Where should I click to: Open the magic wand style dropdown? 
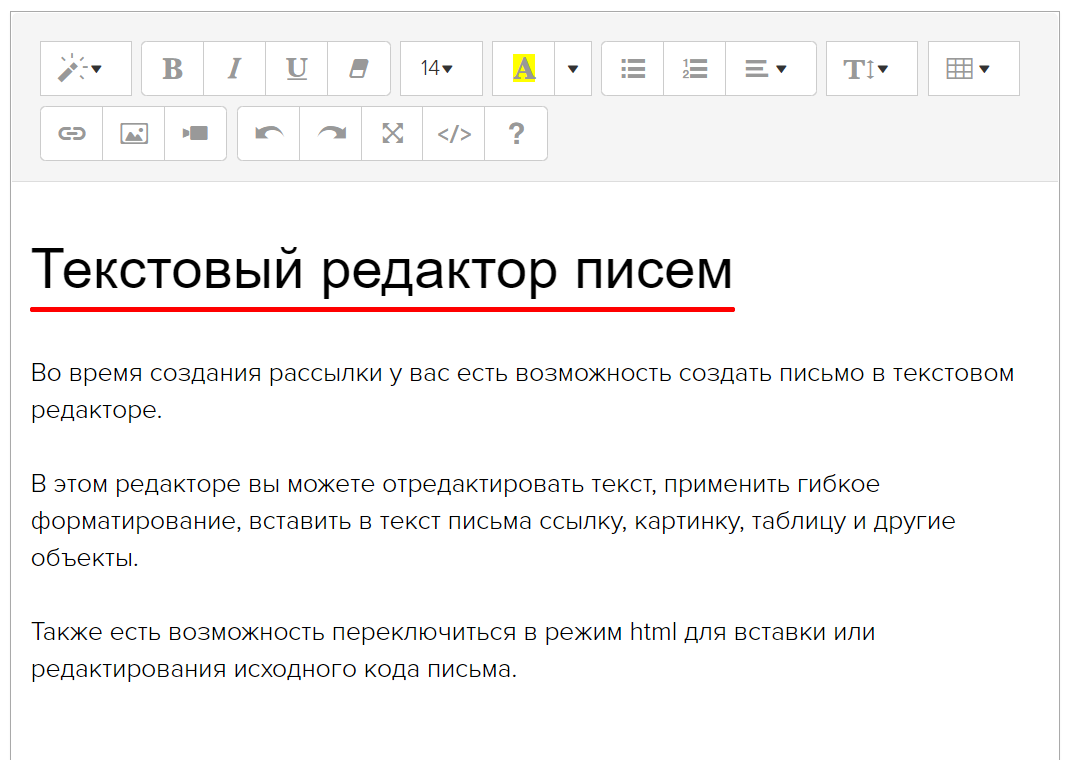point(85,69)
